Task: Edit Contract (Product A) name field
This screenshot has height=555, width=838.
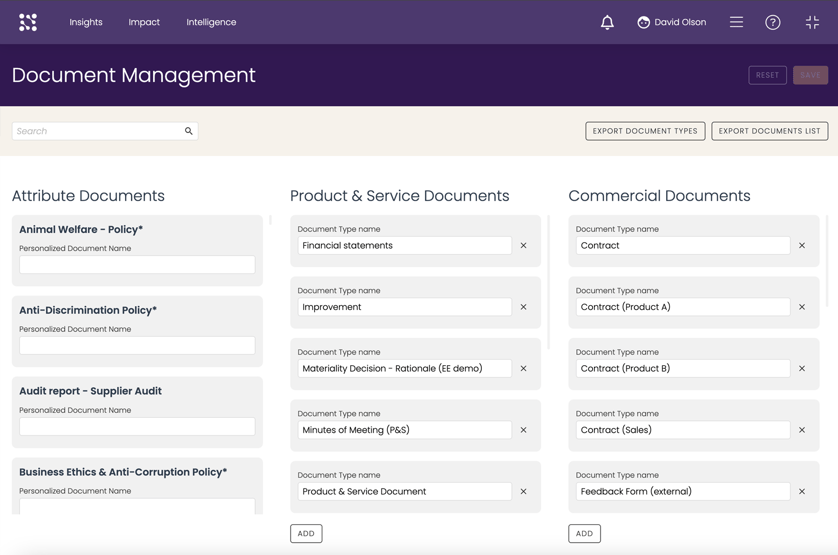Action: (x=683, y=307)
